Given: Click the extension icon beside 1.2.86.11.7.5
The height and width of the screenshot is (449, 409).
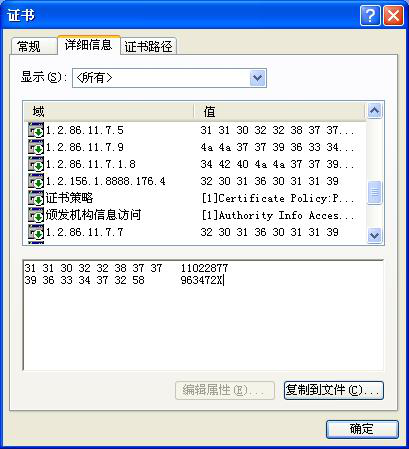Looking at the screenshot, I should point(36,130).
